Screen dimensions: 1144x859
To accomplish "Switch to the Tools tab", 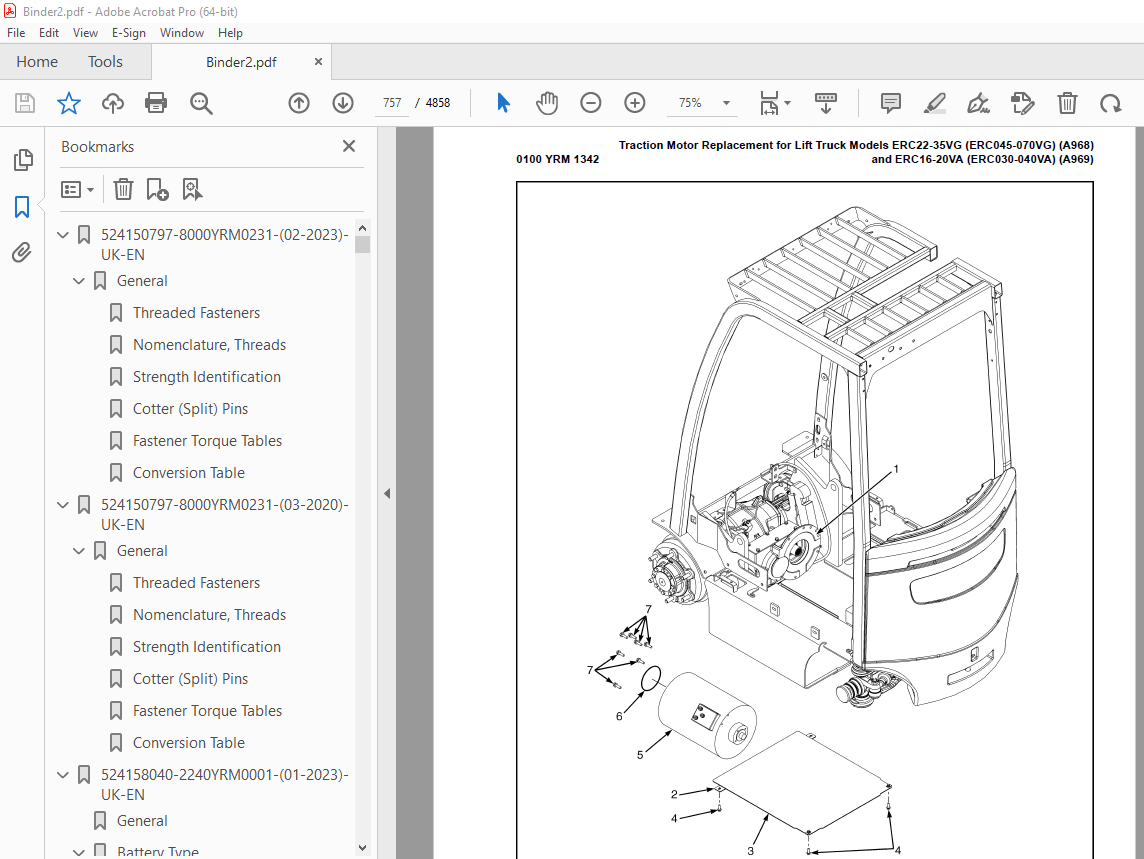I will (105, 62).
